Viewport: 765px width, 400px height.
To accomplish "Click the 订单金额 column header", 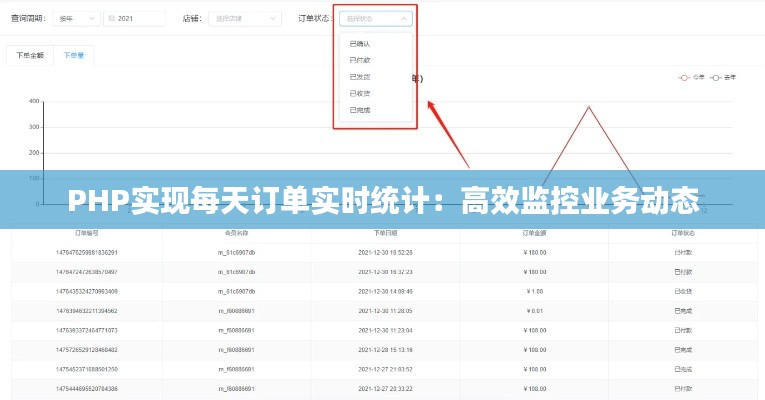I will (x=534, y=233).
